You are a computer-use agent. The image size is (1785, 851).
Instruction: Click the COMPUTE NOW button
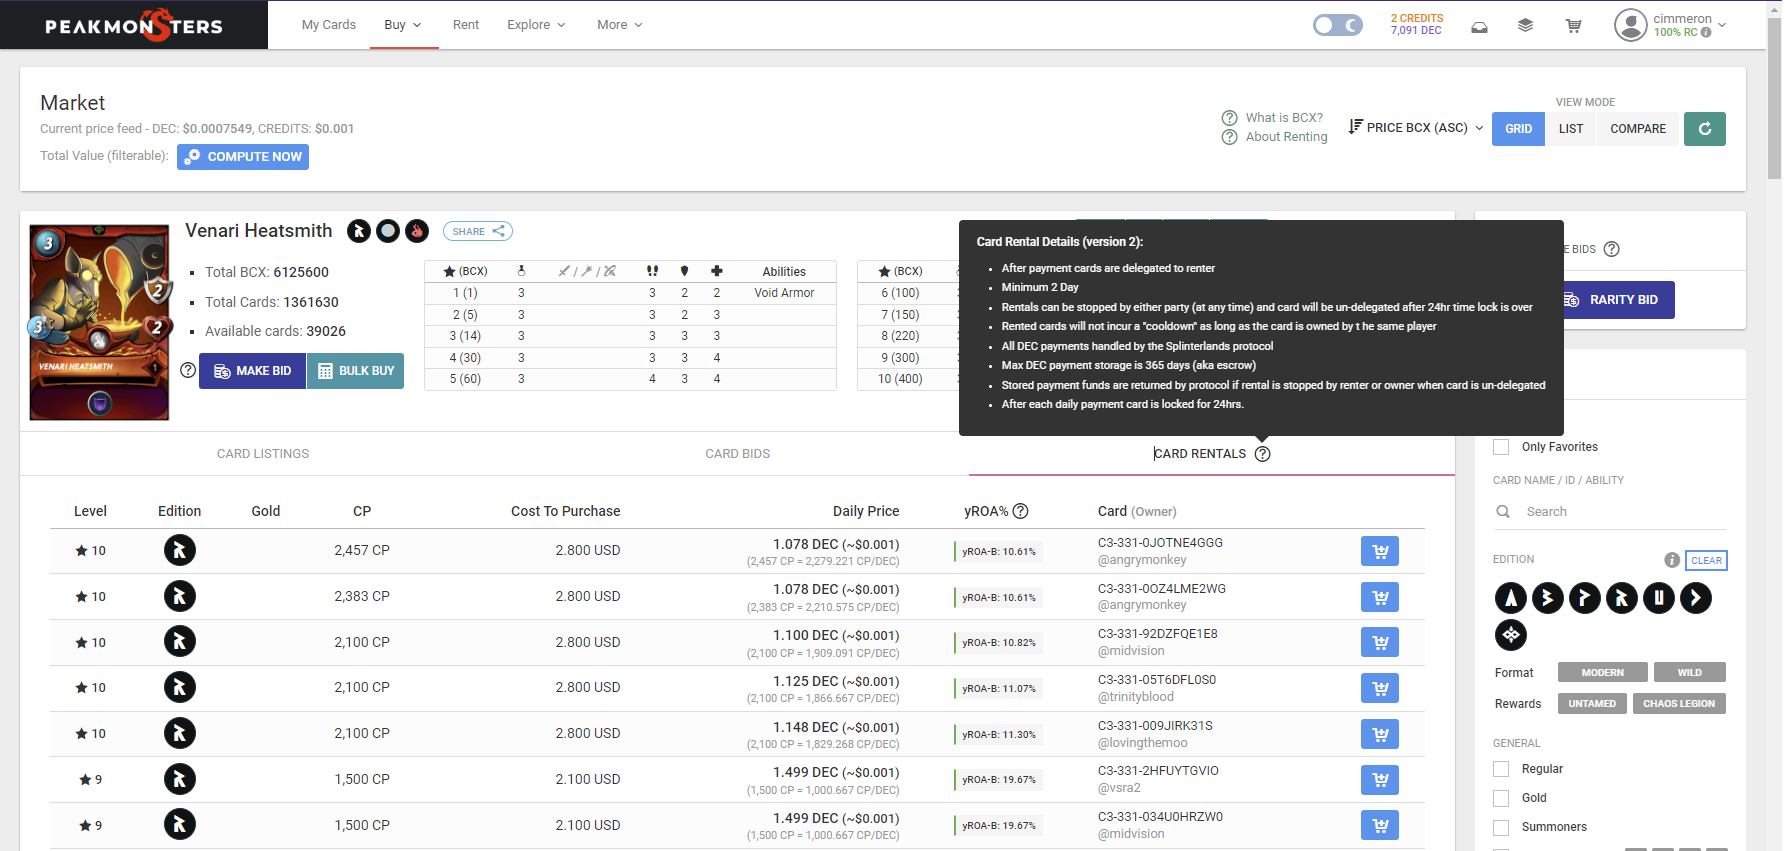[243, 157]
